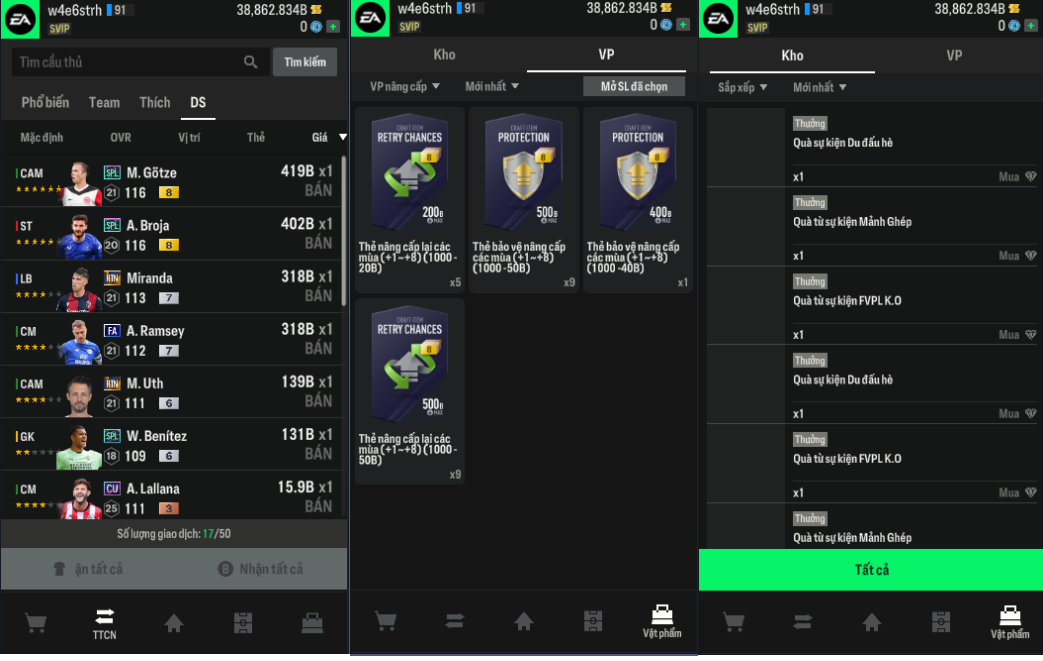Click the green Tất cả button
Image resolution: width=1043 pixels, height=661 pixels.
[871, 570]
